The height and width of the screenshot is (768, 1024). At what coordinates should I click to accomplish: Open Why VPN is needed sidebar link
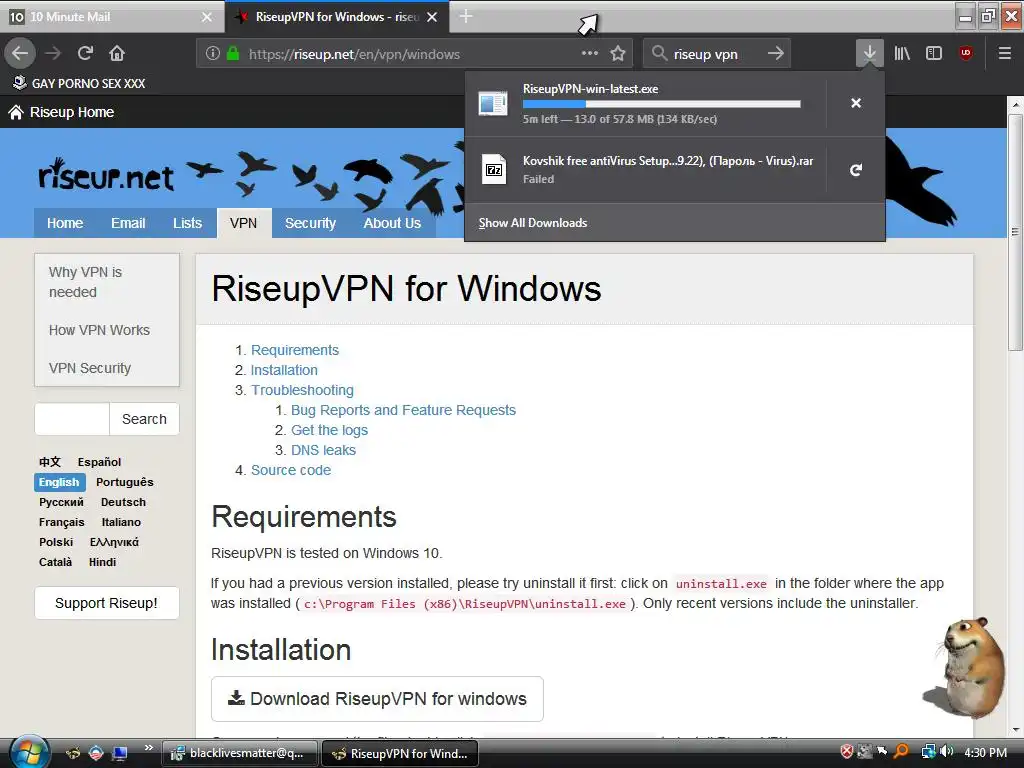(x=86, y=282)
